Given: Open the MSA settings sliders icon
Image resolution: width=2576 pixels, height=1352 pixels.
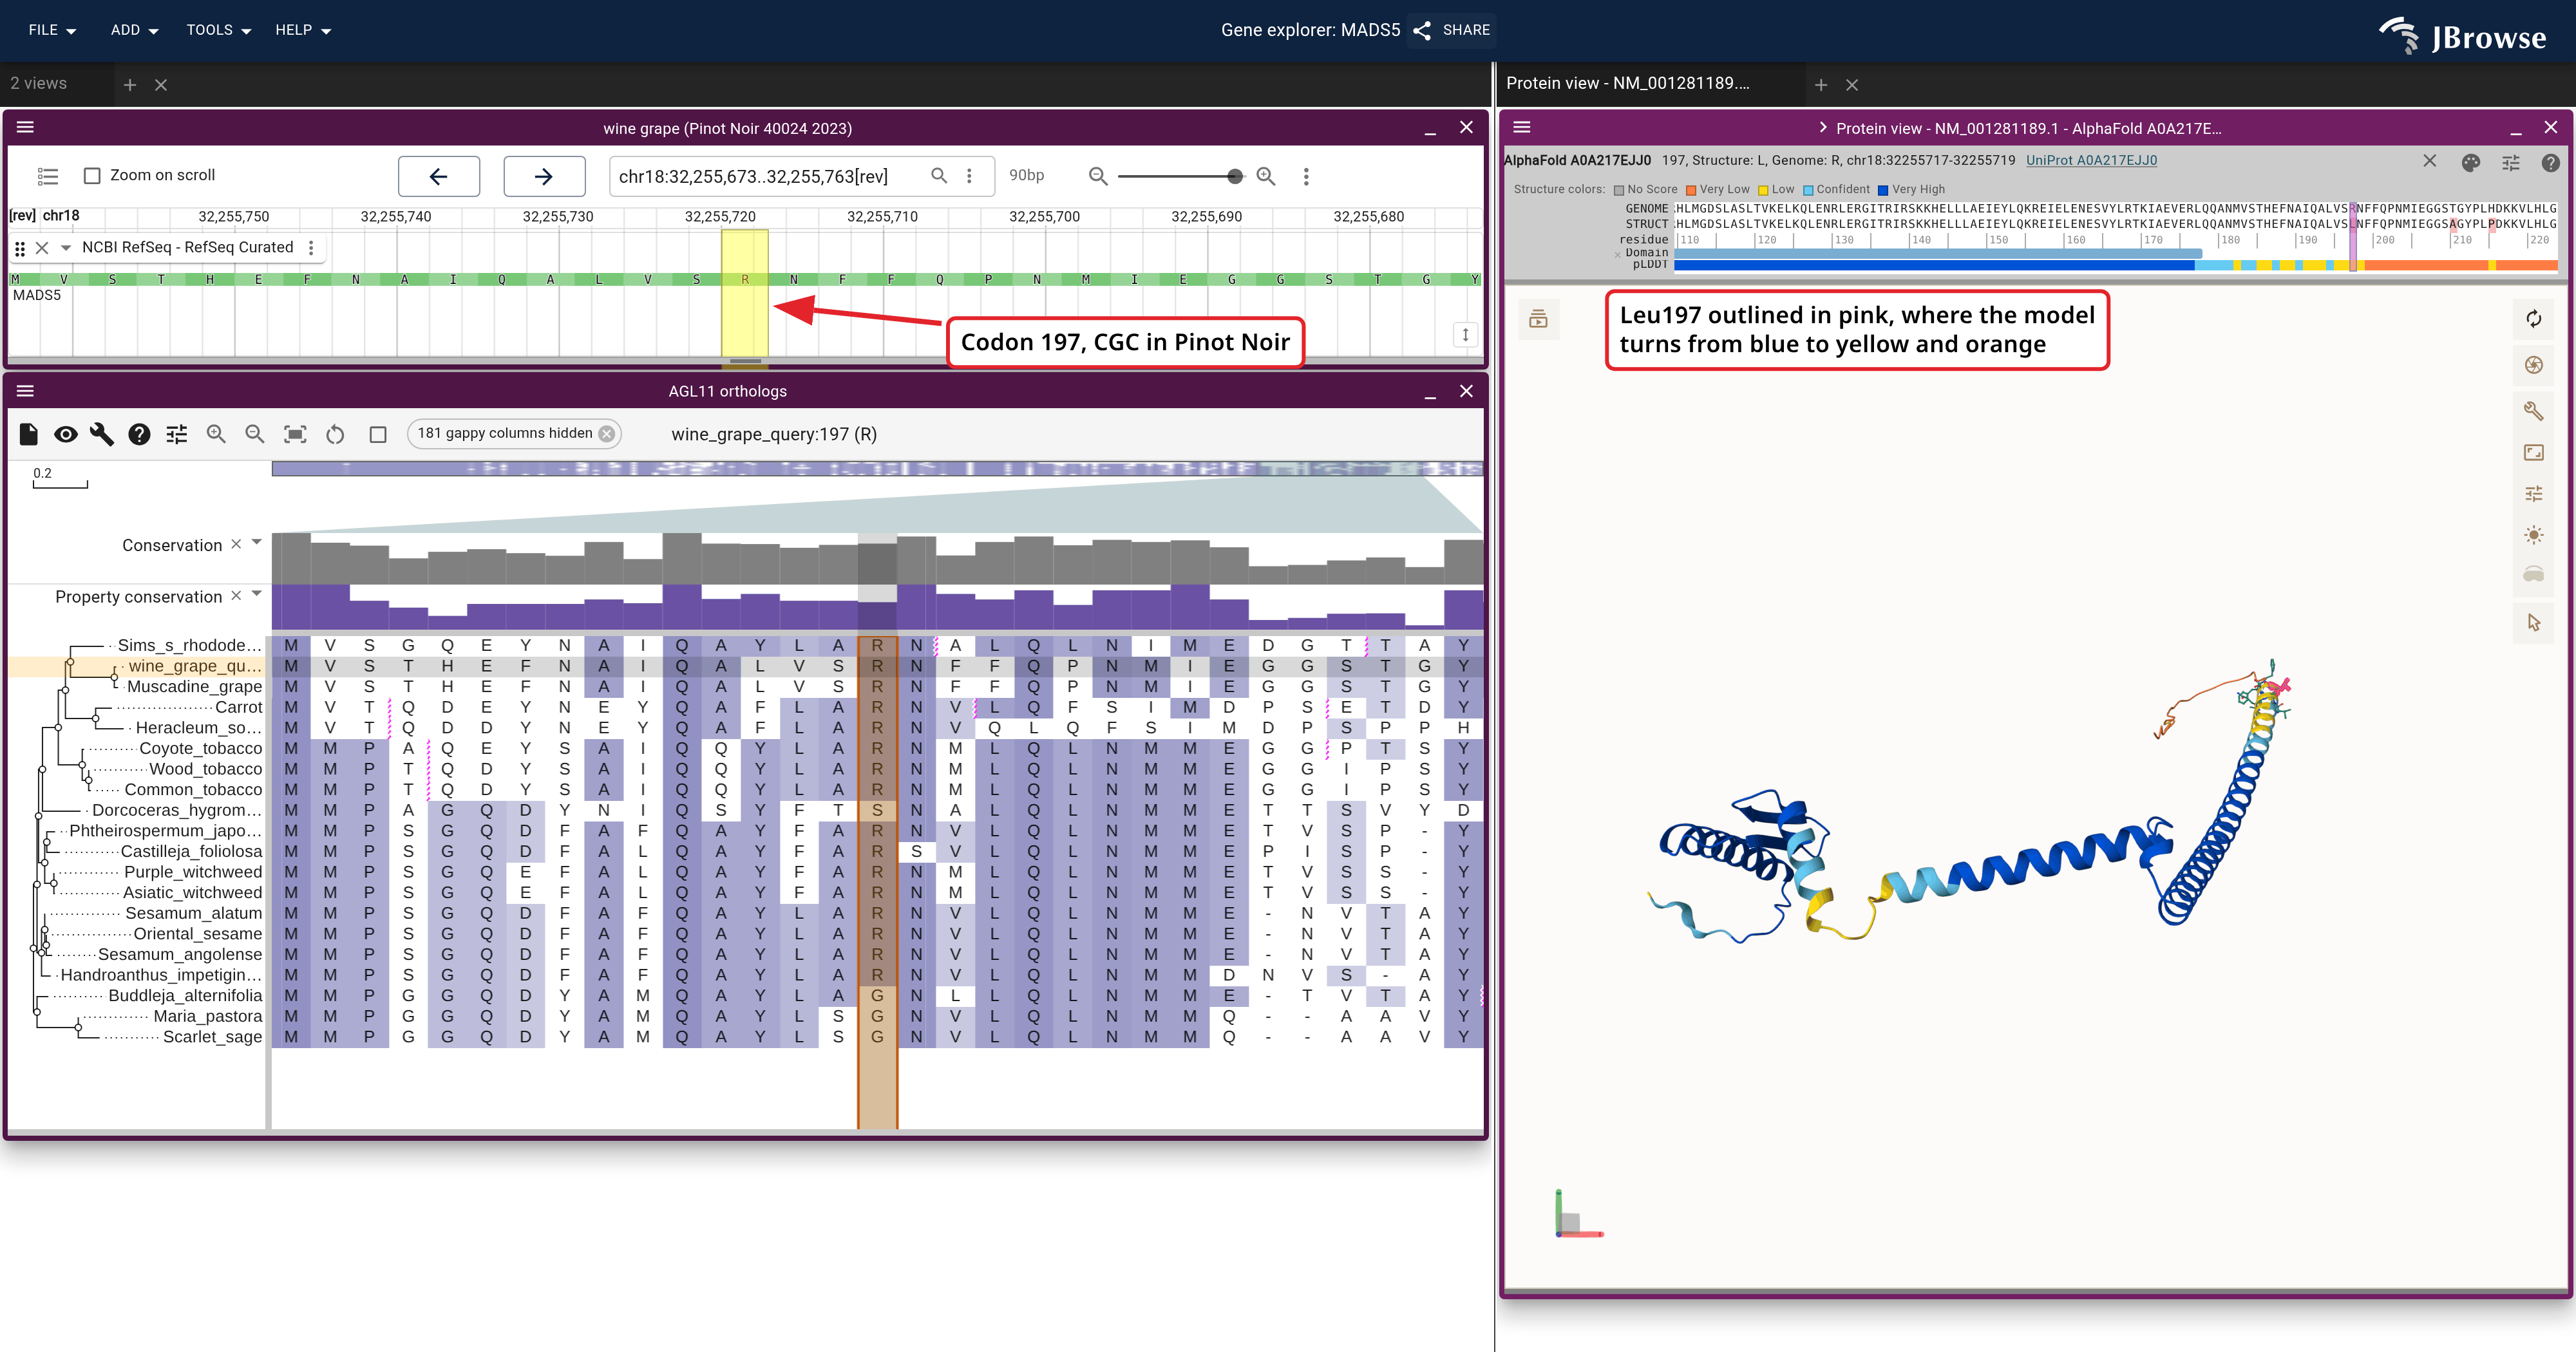Looking at the screenshot, I should click(x=177, y=434).
